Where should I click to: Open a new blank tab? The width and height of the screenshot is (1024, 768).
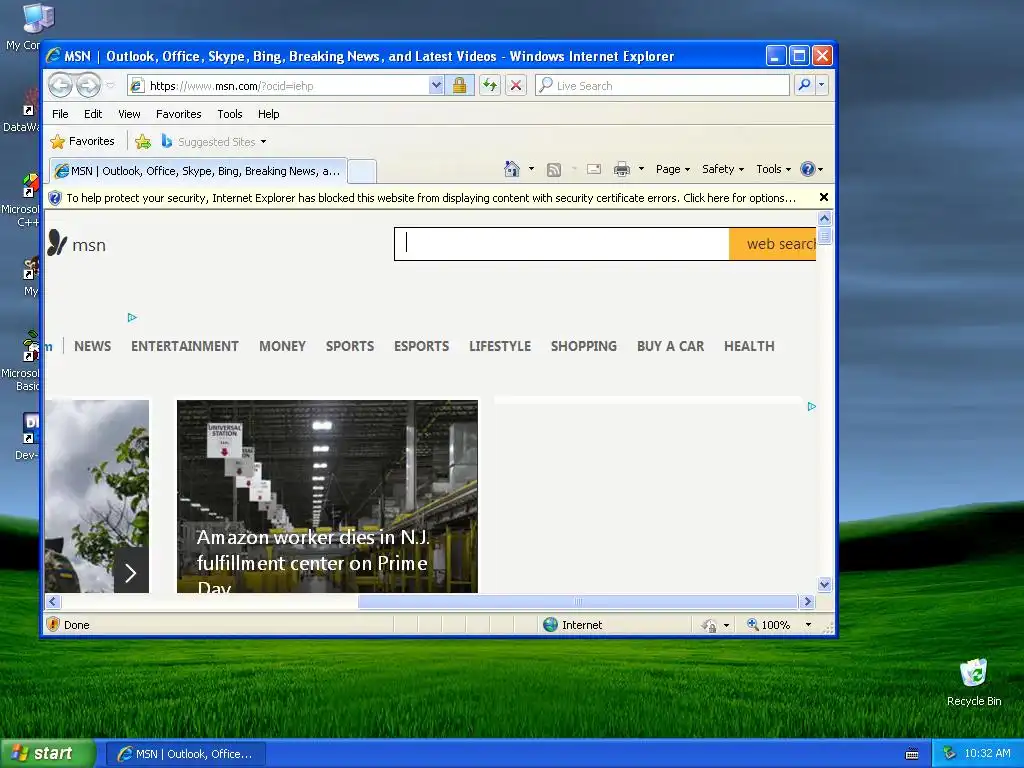[362, 172]
